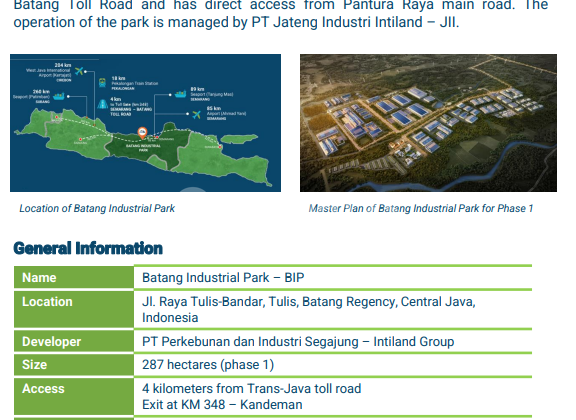Click 'PT Jateng Industri Intiland – JII' text
Screen dimensions: 576x420
pyautogui.click(x=354, y=22)
